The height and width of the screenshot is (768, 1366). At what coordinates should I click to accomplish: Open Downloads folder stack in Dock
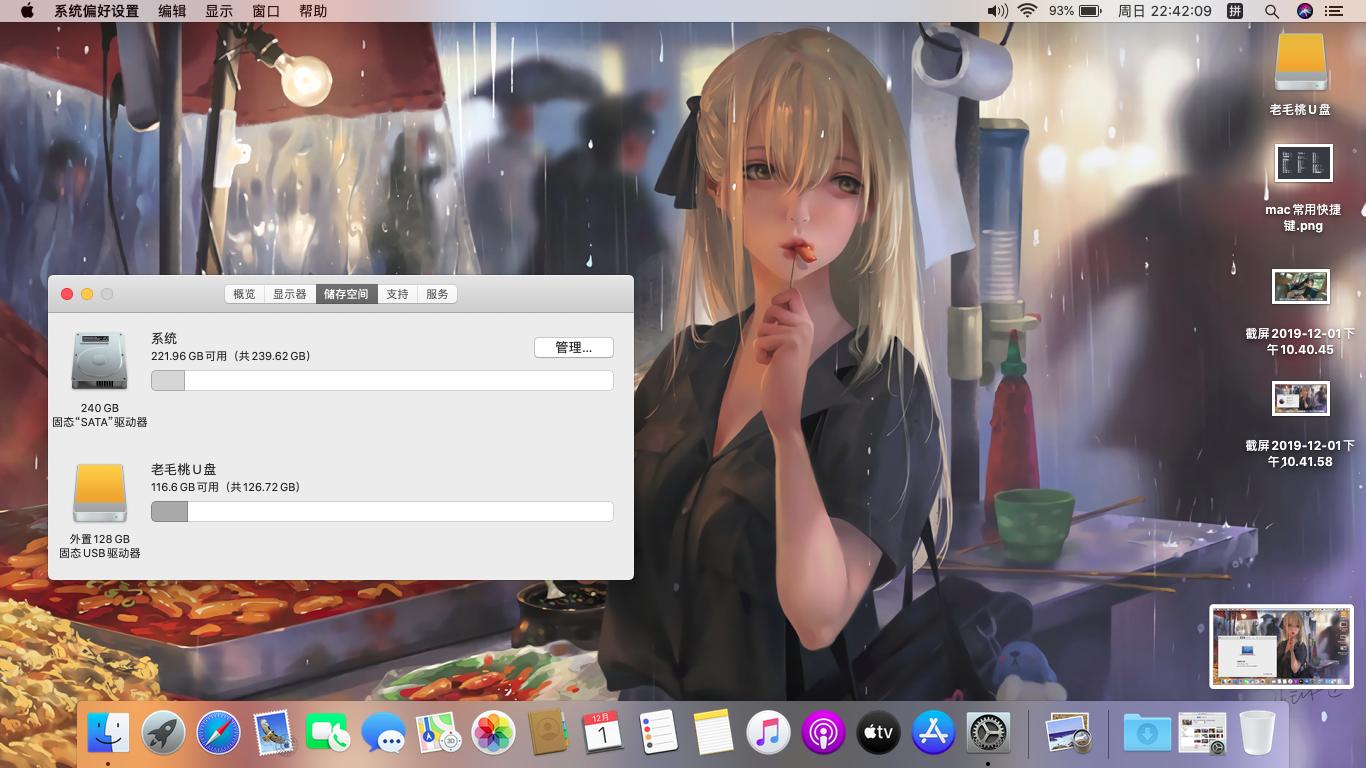coord(1147,733)
